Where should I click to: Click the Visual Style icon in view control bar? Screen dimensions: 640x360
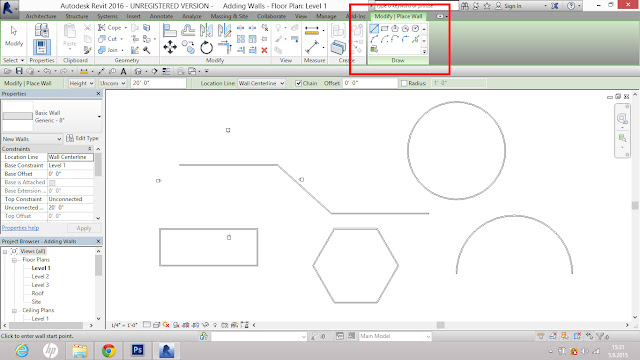[156, 325]
